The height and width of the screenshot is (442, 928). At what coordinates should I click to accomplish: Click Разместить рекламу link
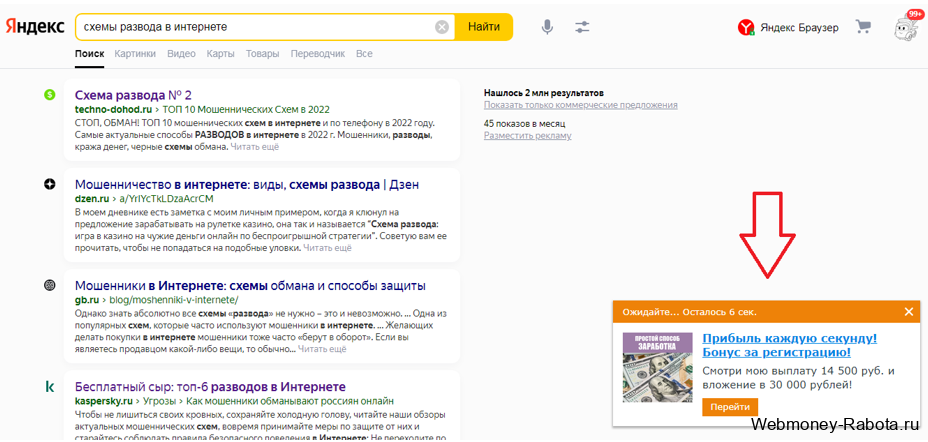(528, 135)
